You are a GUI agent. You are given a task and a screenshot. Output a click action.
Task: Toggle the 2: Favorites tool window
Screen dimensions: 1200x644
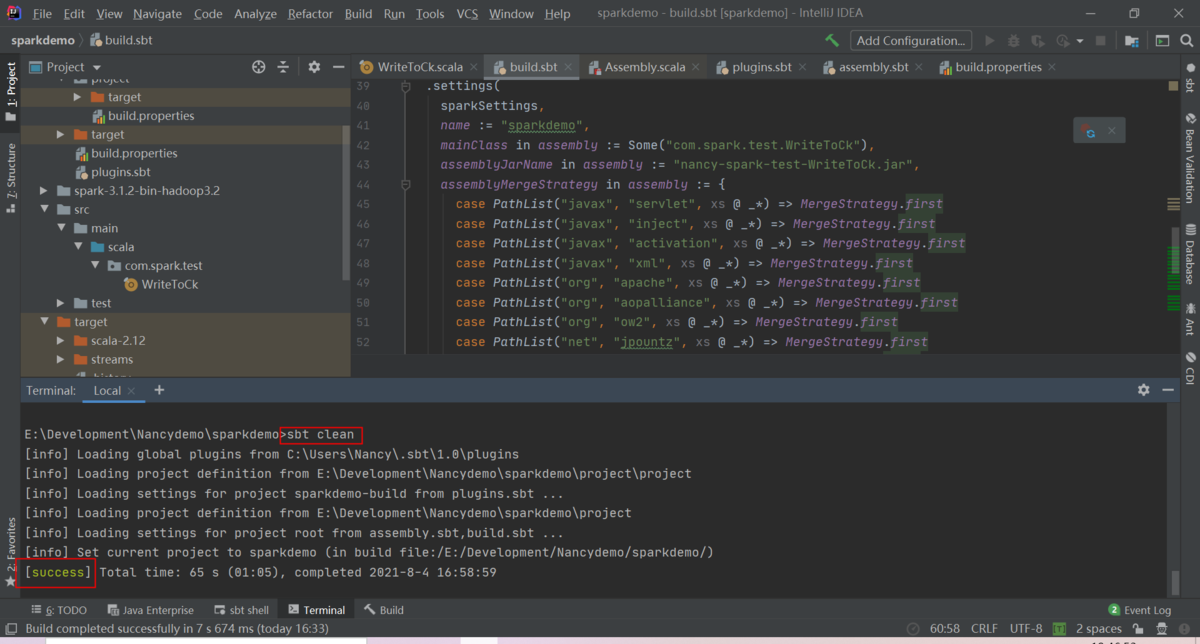(x=10, y=551)
